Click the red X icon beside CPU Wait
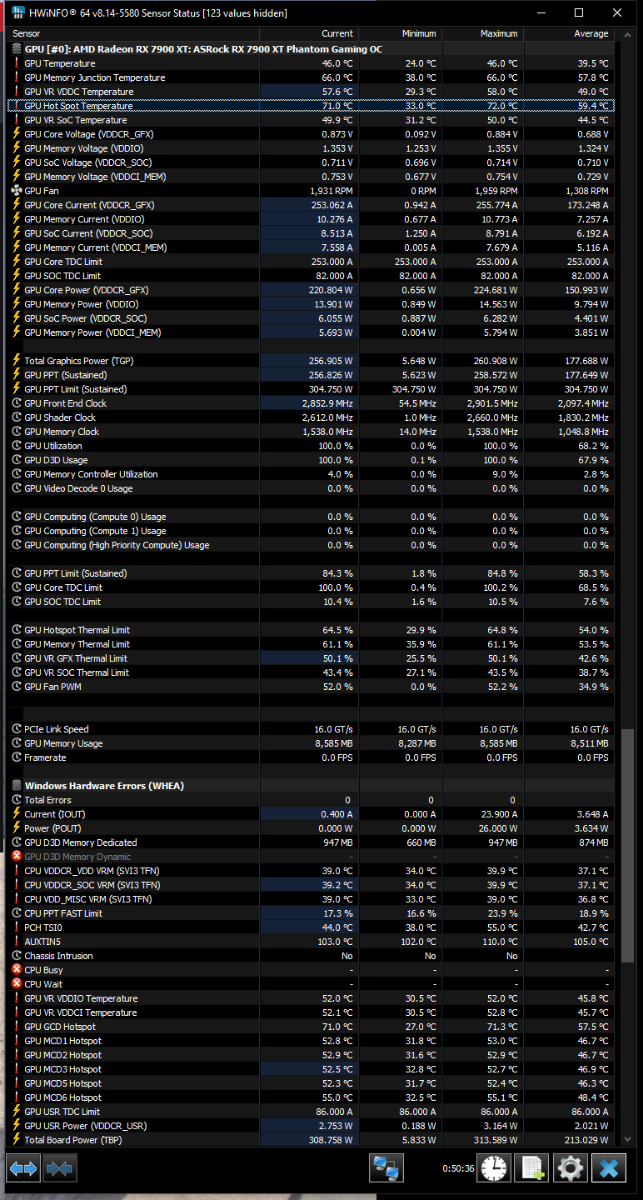 [16, 984]
